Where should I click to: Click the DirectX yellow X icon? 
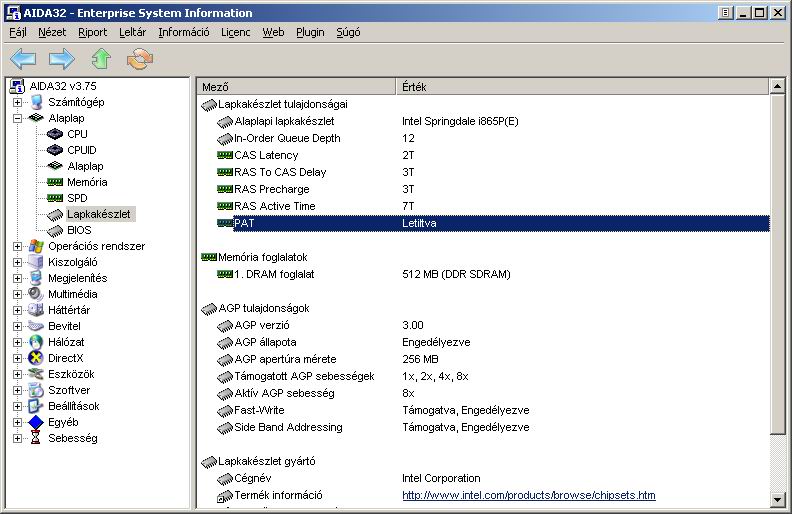36,358
